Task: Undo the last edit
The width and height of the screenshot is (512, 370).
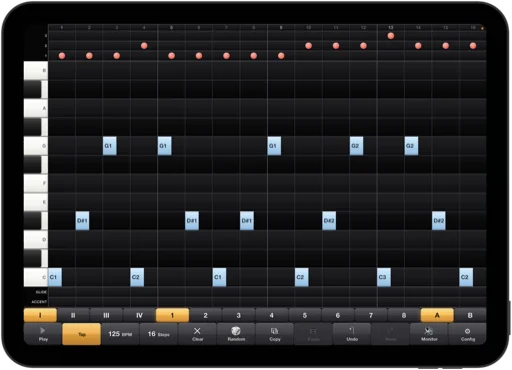Action: coord(352,334)
